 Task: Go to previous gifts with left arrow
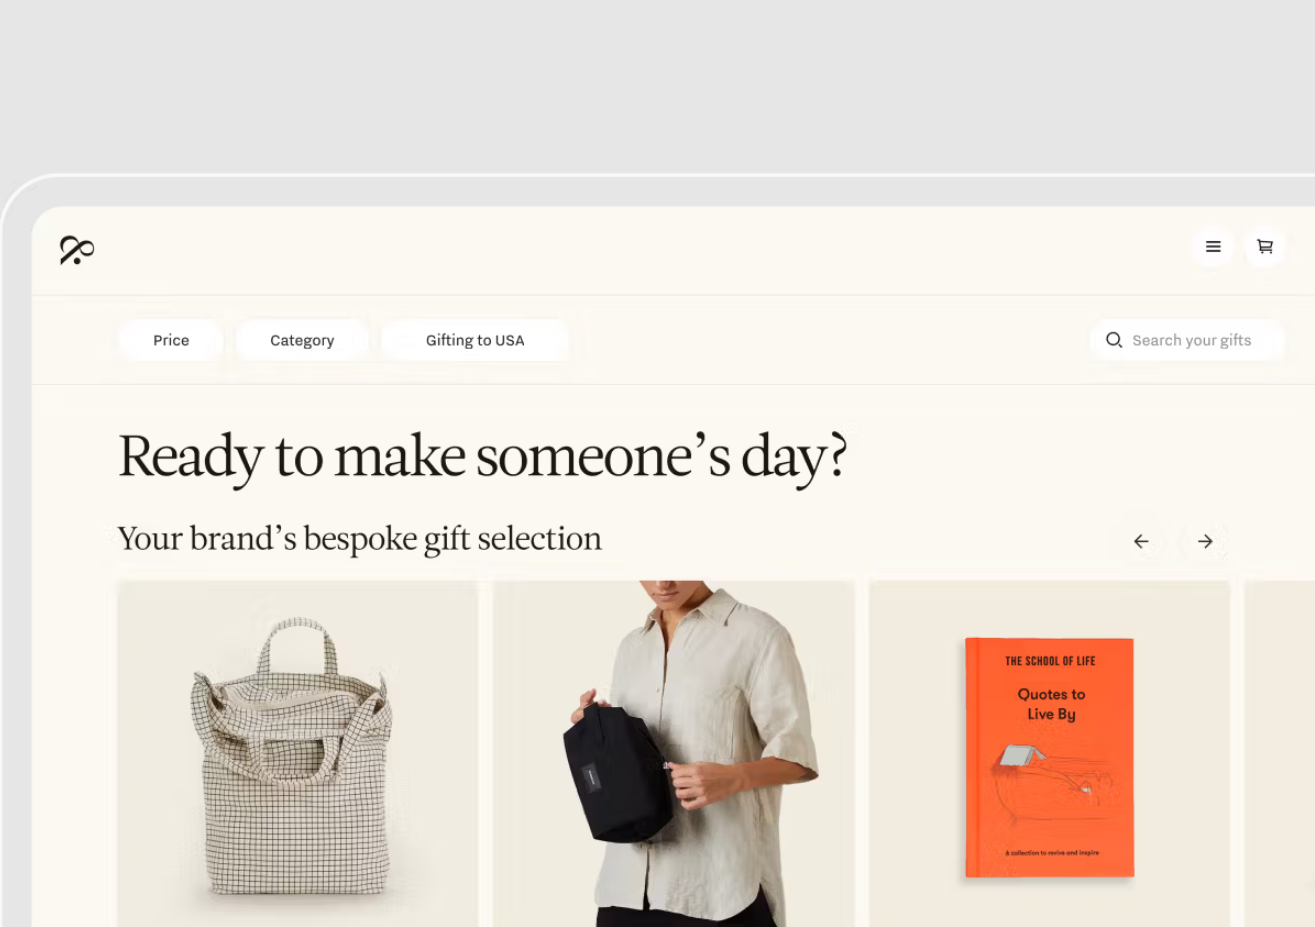point(1141,541)
